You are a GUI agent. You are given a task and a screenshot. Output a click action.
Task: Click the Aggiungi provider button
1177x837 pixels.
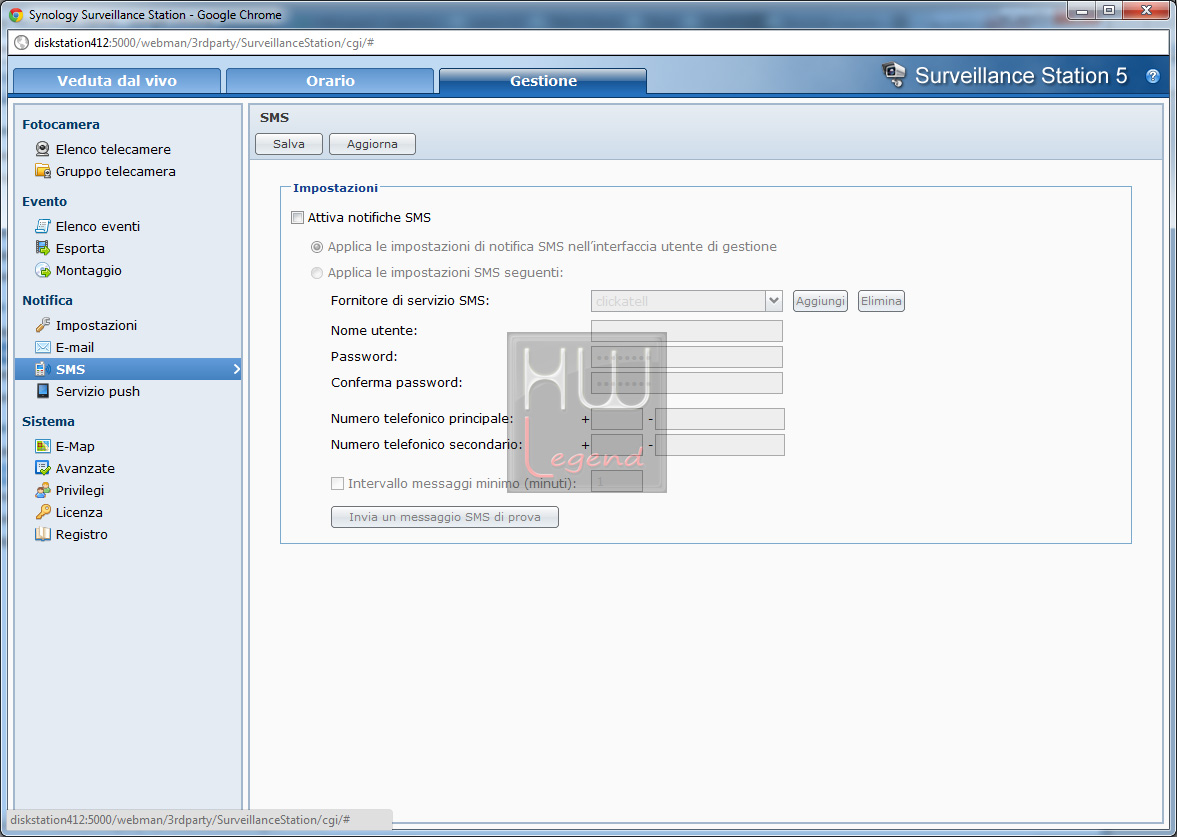click(820, 301)
